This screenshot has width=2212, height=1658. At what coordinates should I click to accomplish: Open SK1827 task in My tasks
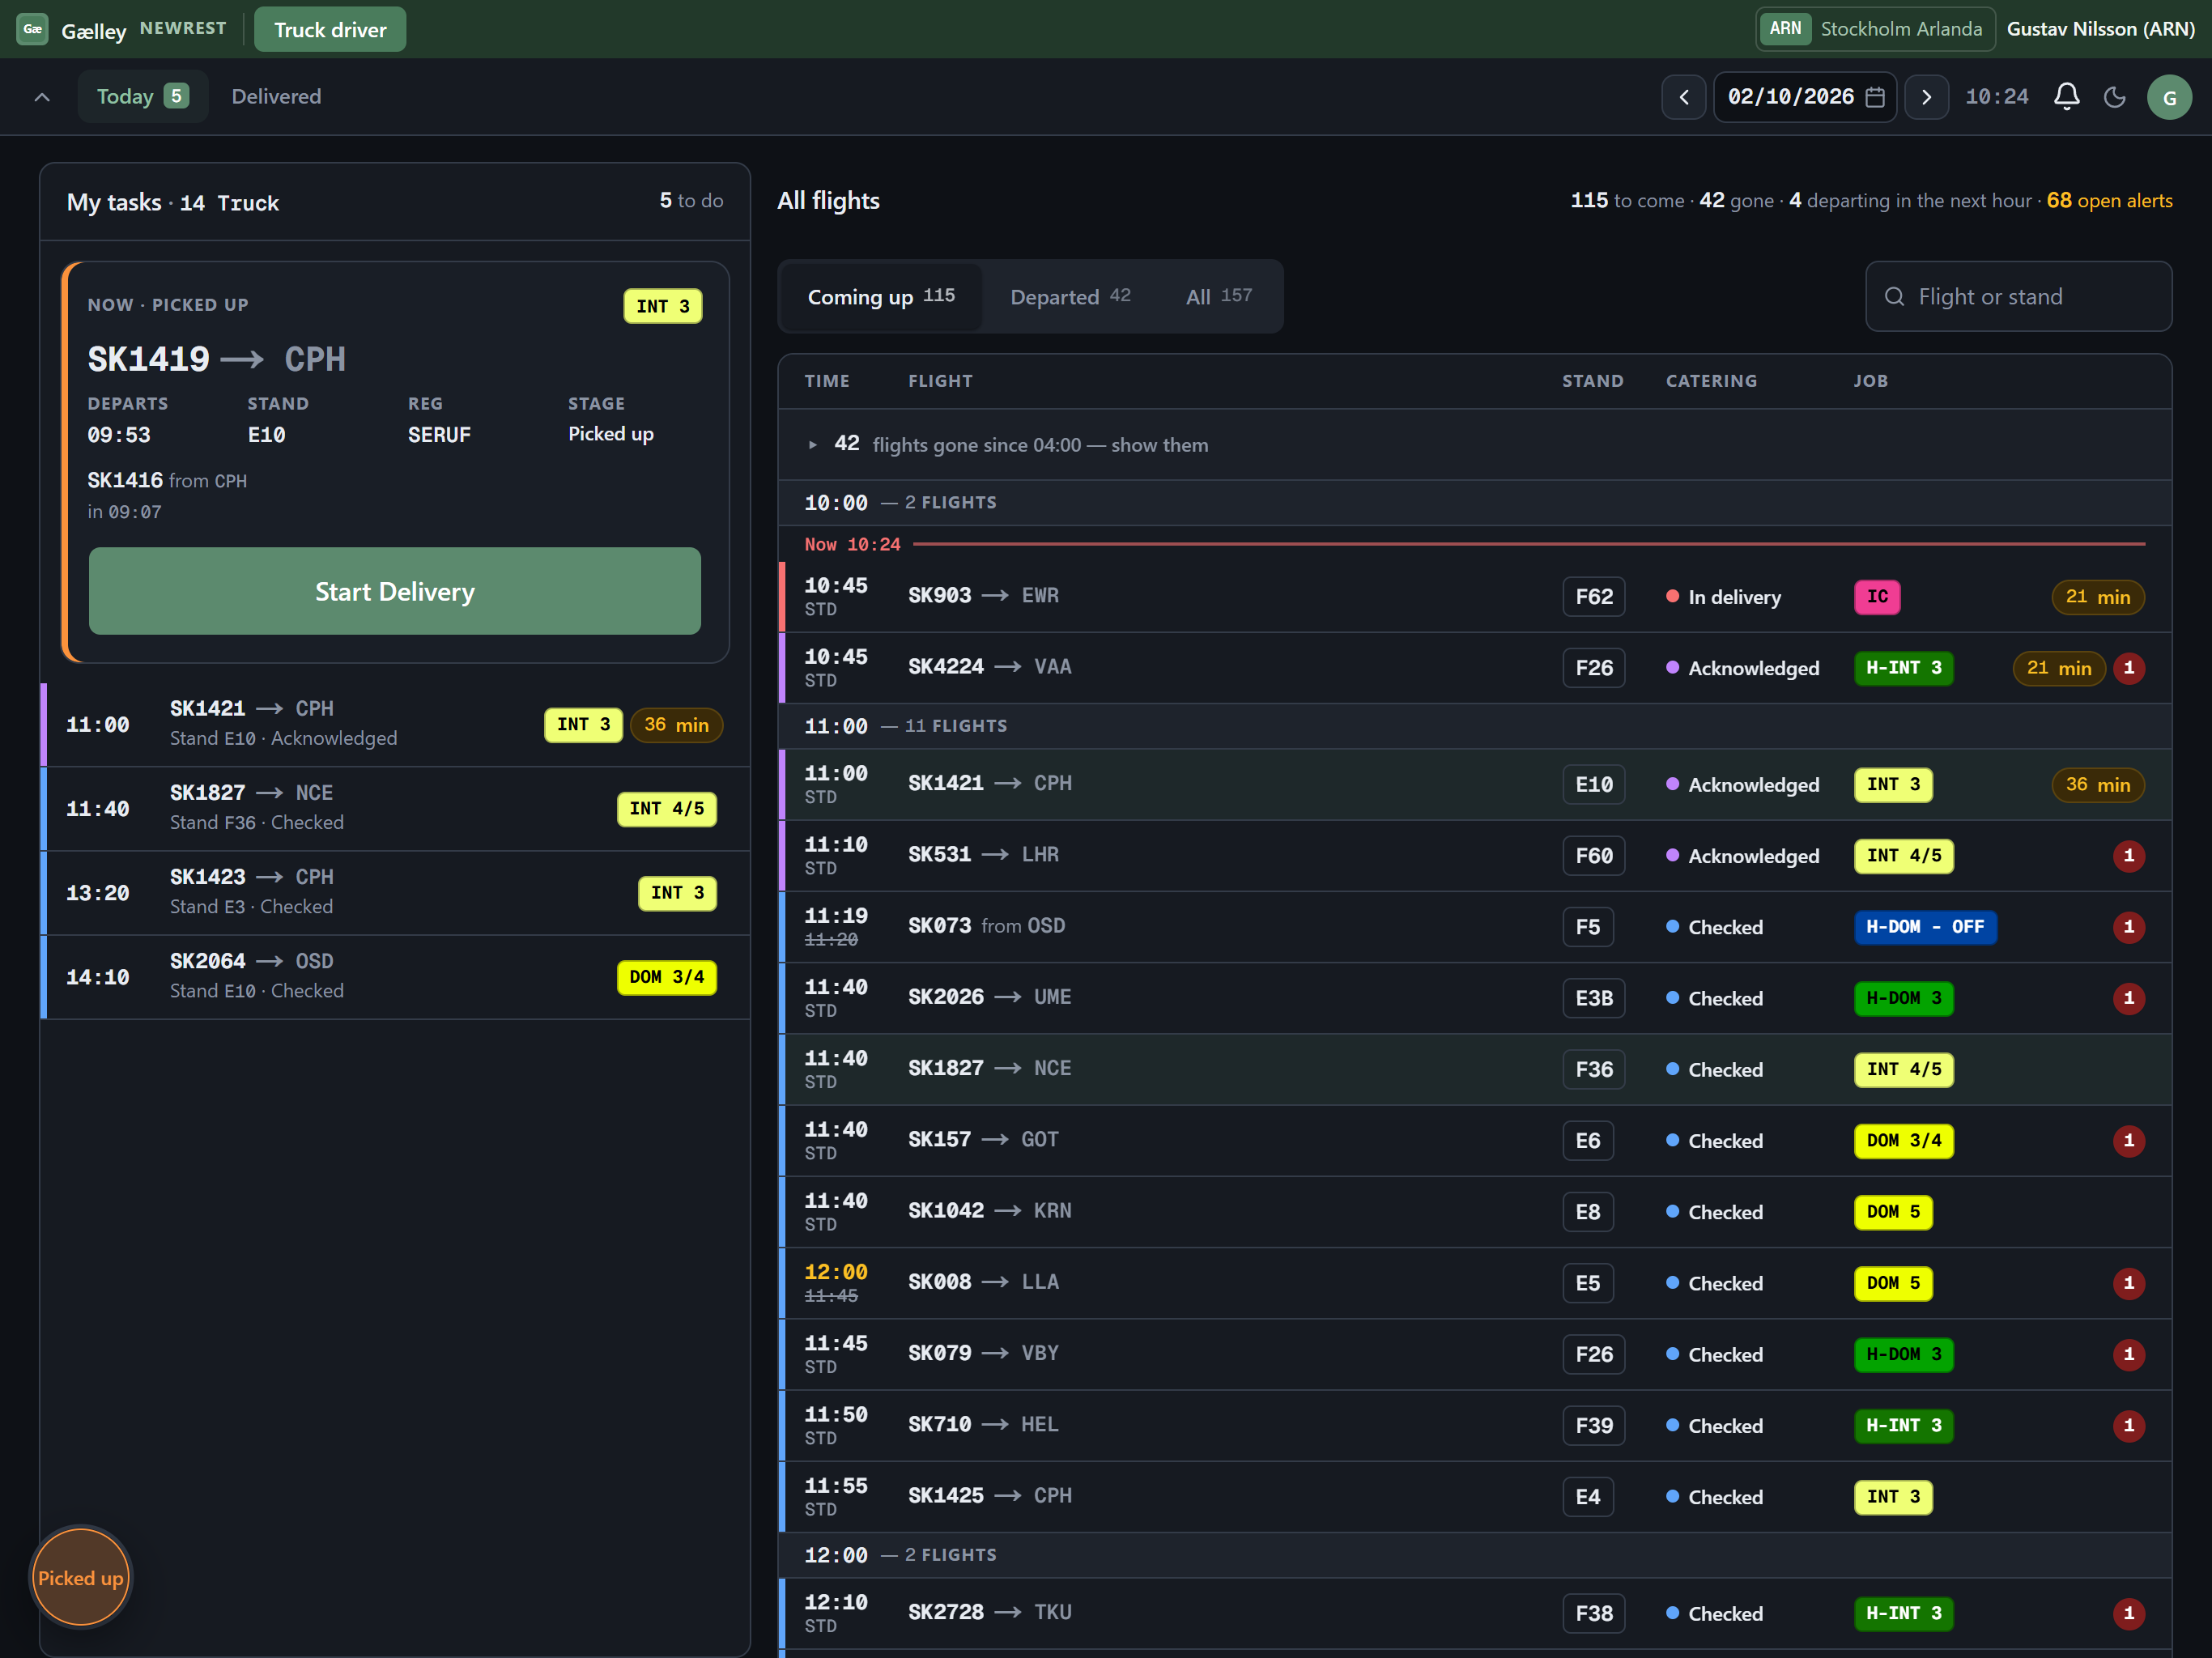point(395,808)
